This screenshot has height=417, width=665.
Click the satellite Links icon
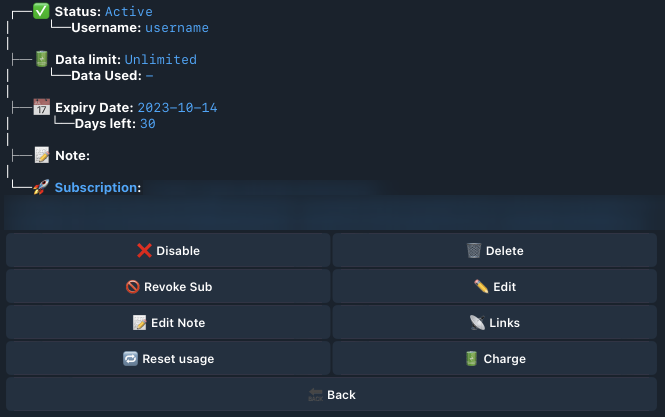coord(477,323)
